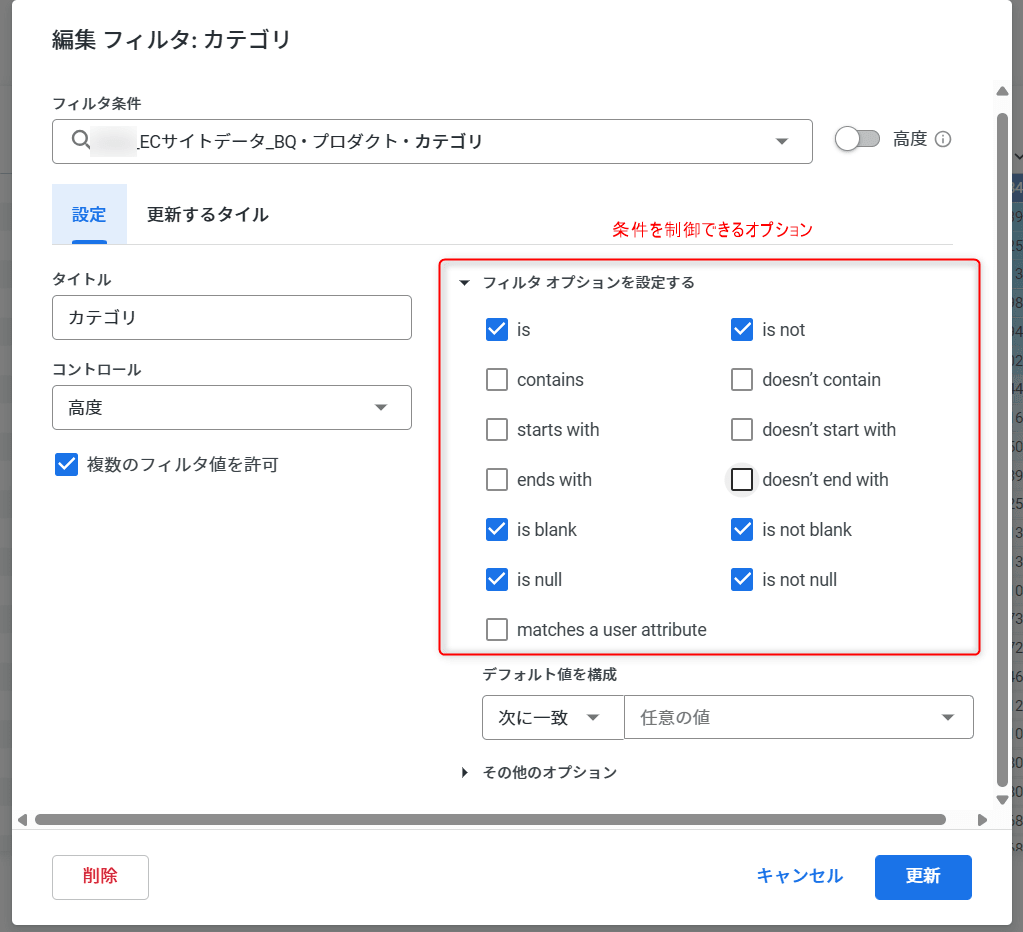Image resolution: width=1023 pixels, height=932 pixels.
Task: Check the "doesn't start with" option
Action: (x=742, y=429)
